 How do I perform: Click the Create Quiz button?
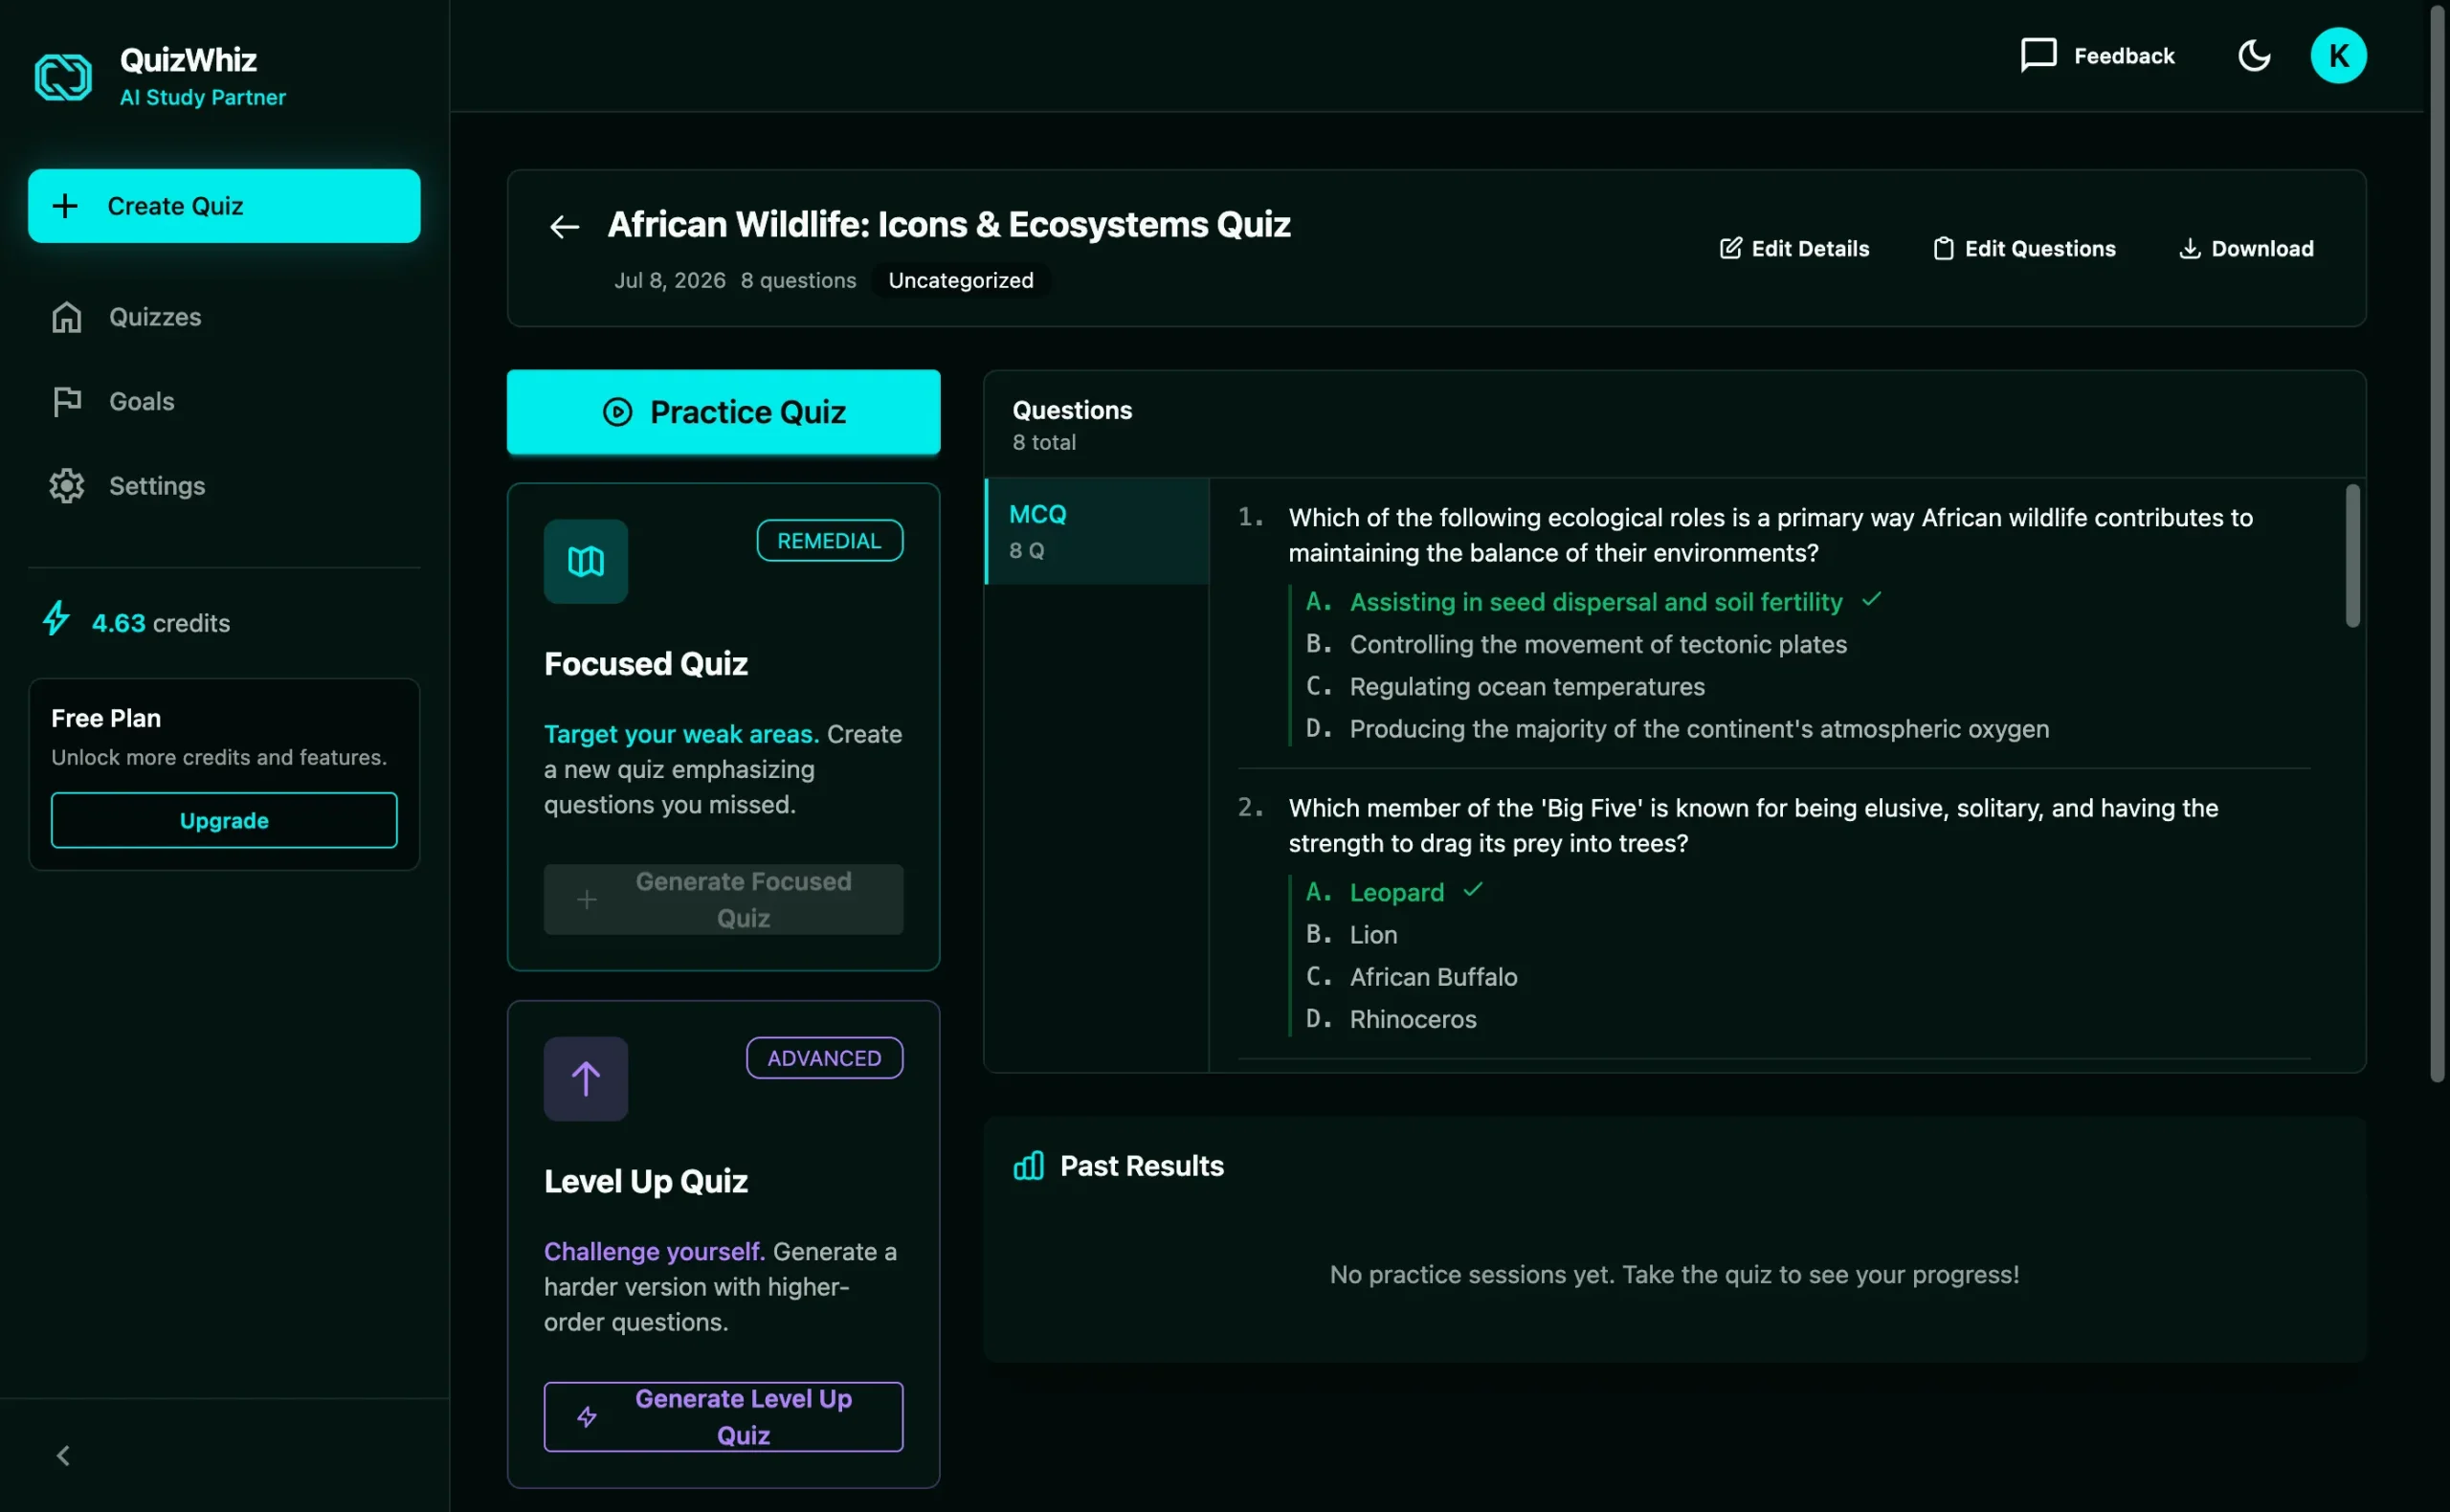[x=224, y=206]
